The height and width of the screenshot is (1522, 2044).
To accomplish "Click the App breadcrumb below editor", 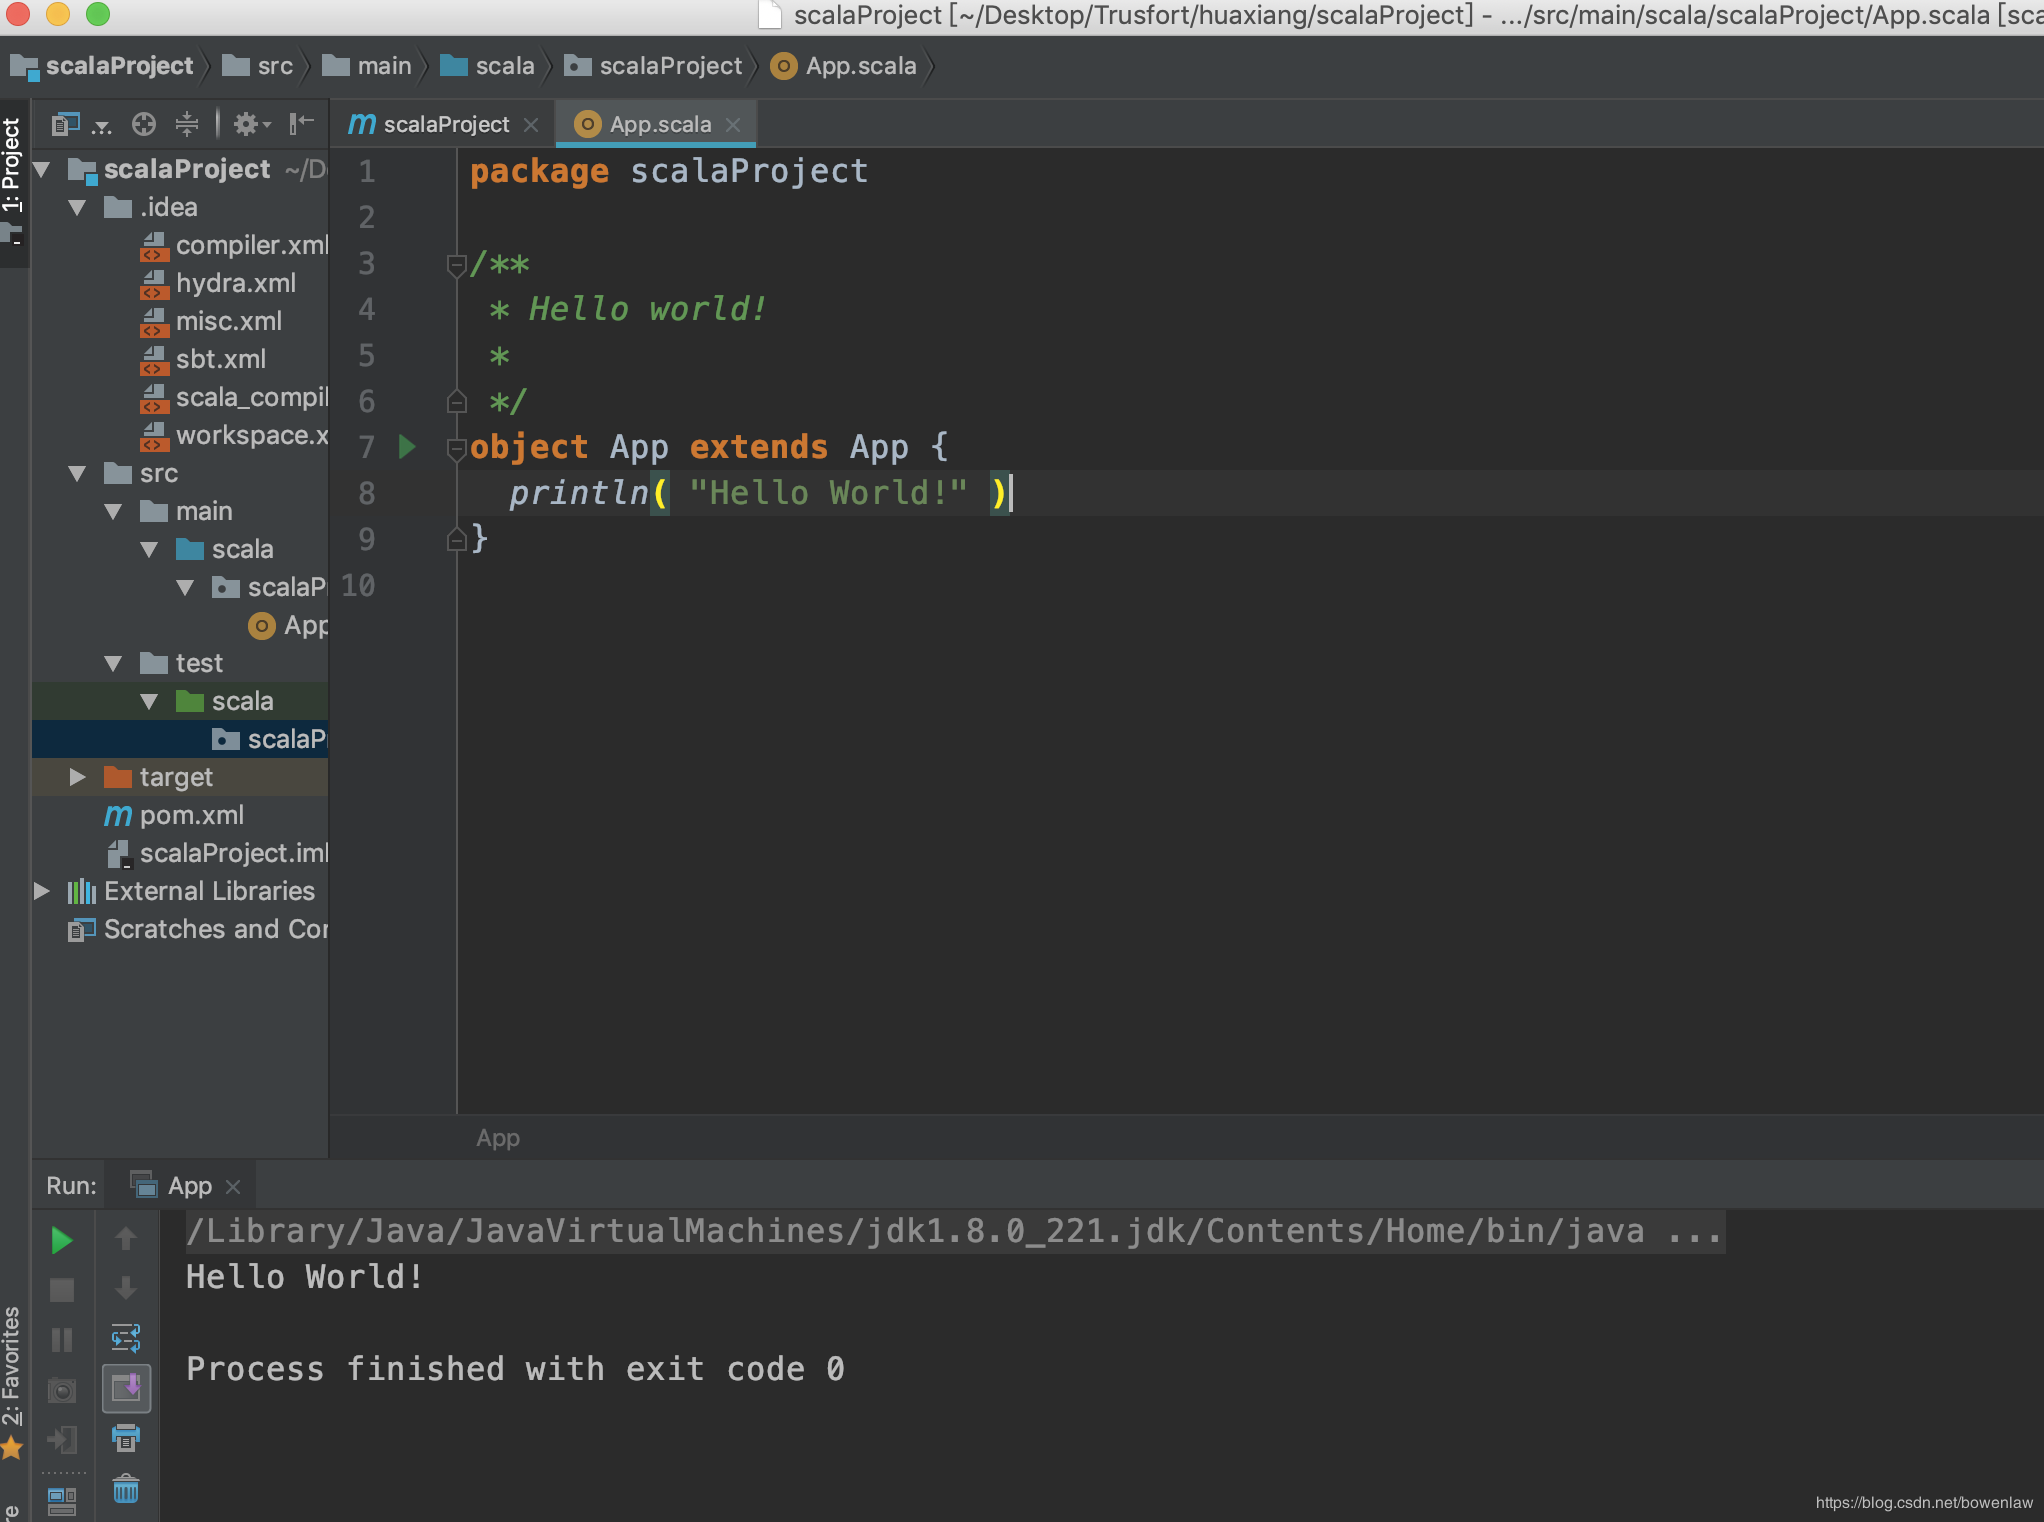I will click(498, 1138).
